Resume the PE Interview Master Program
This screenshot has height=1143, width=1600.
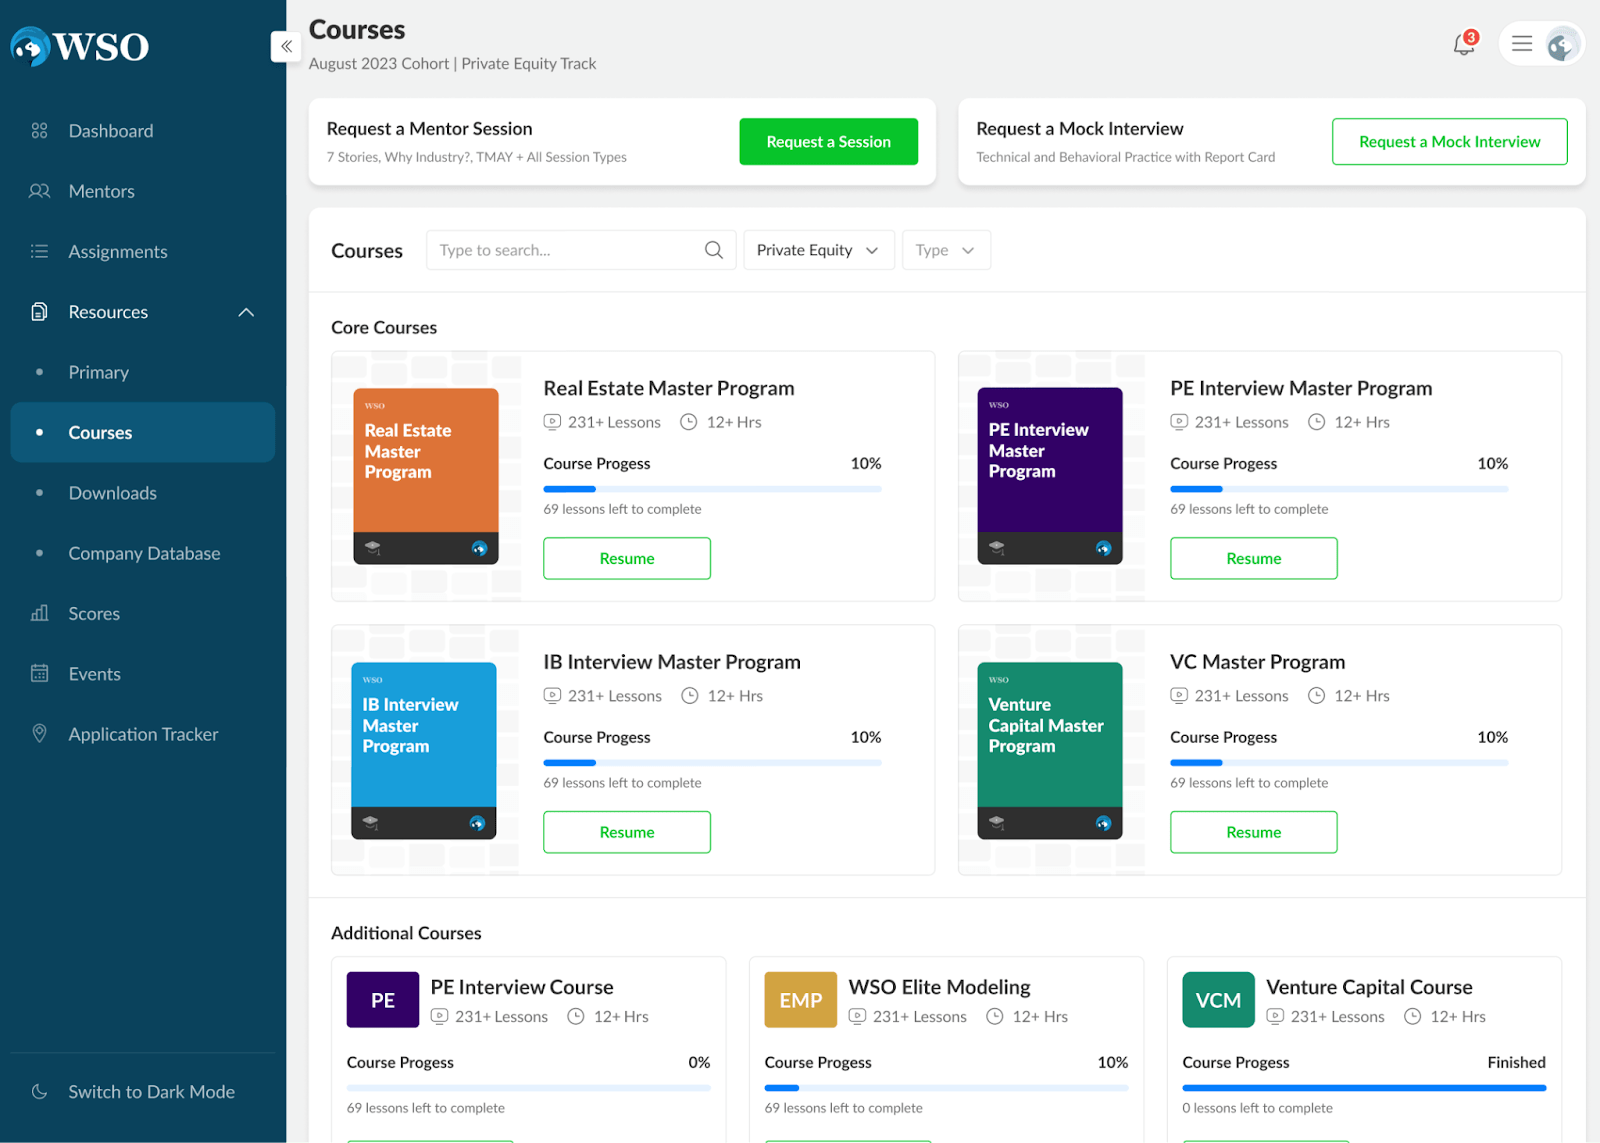pyautogui.click(x=1253, y=558)
